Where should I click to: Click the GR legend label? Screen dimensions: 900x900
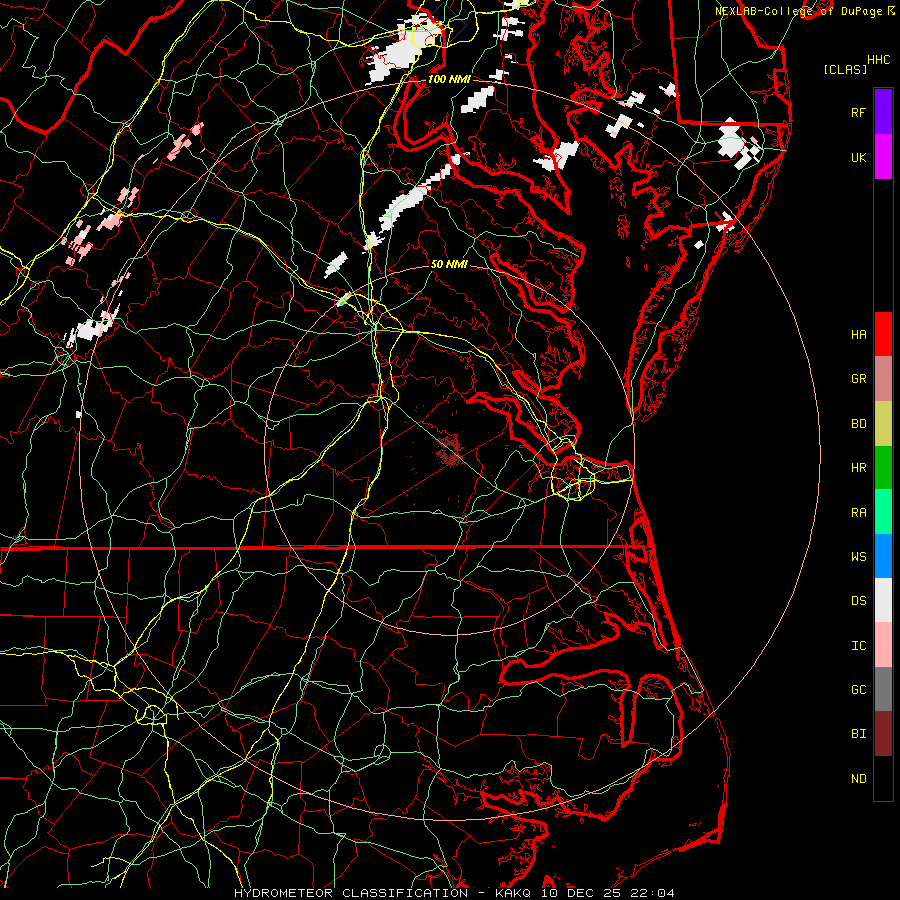point(859,379)
